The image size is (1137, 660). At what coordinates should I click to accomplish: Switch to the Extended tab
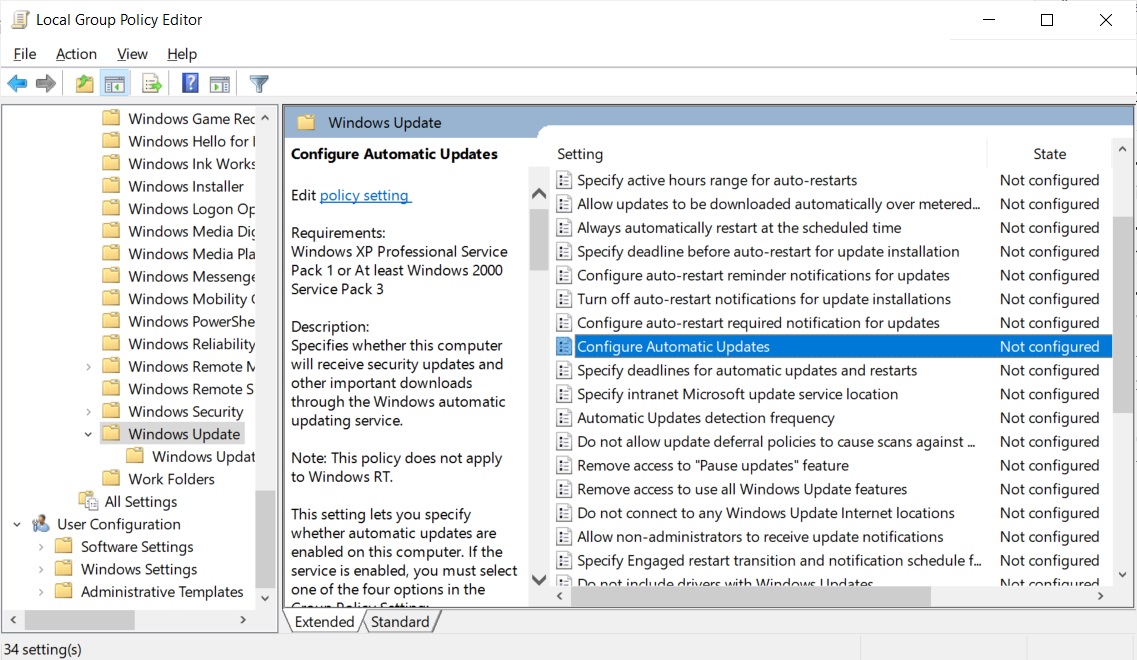324,622
